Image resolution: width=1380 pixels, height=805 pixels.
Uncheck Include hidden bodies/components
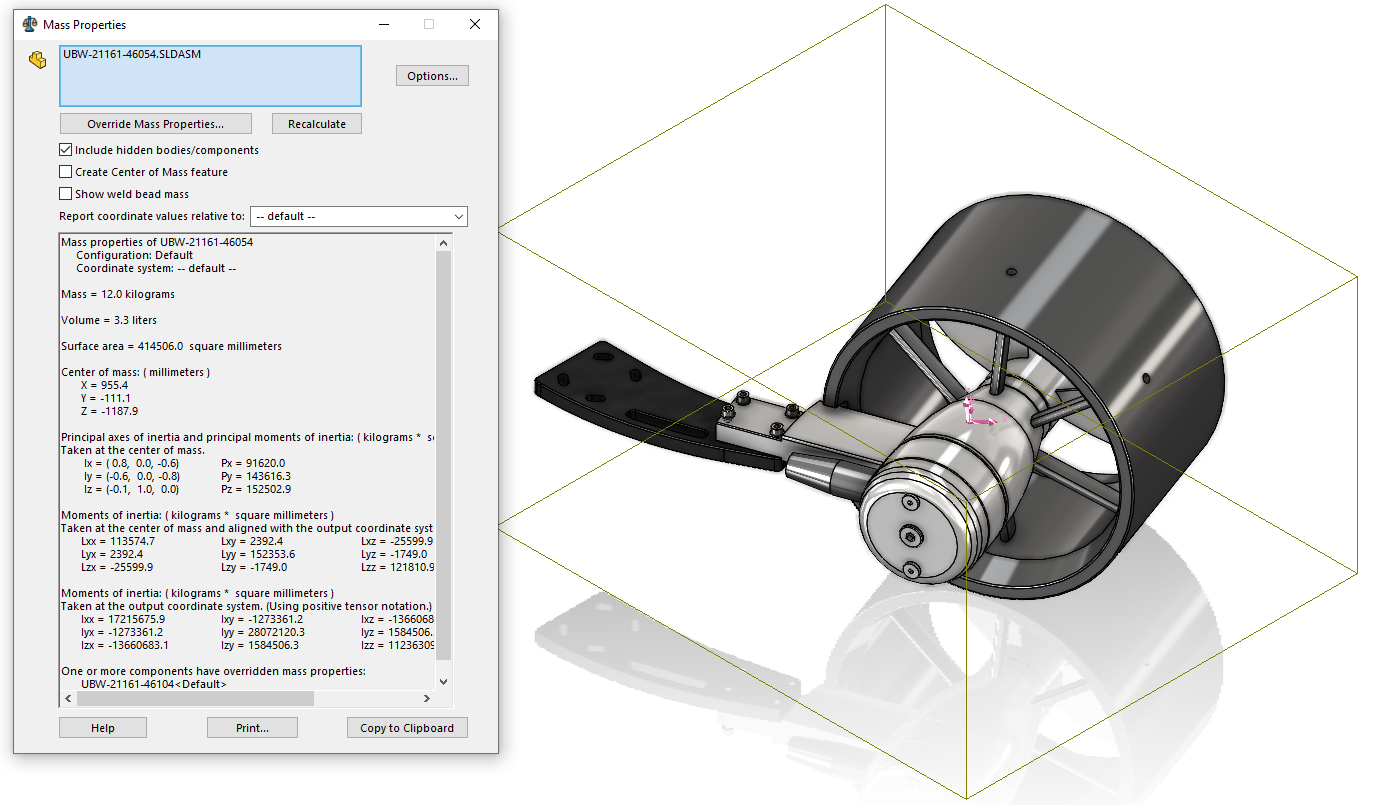point(66,150)
